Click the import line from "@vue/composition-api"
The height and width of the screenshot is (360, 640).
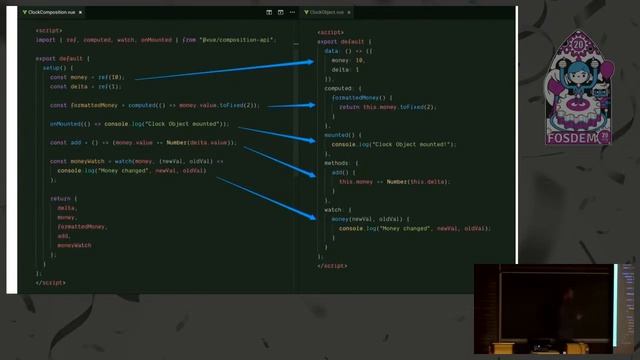tap(156, 40)
